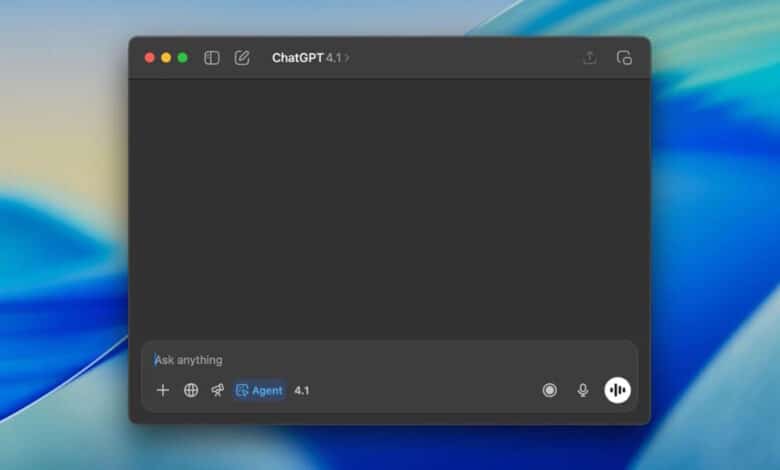Click the circular record icon
Screen dimensions: 780x470
(x=550, y=390)
